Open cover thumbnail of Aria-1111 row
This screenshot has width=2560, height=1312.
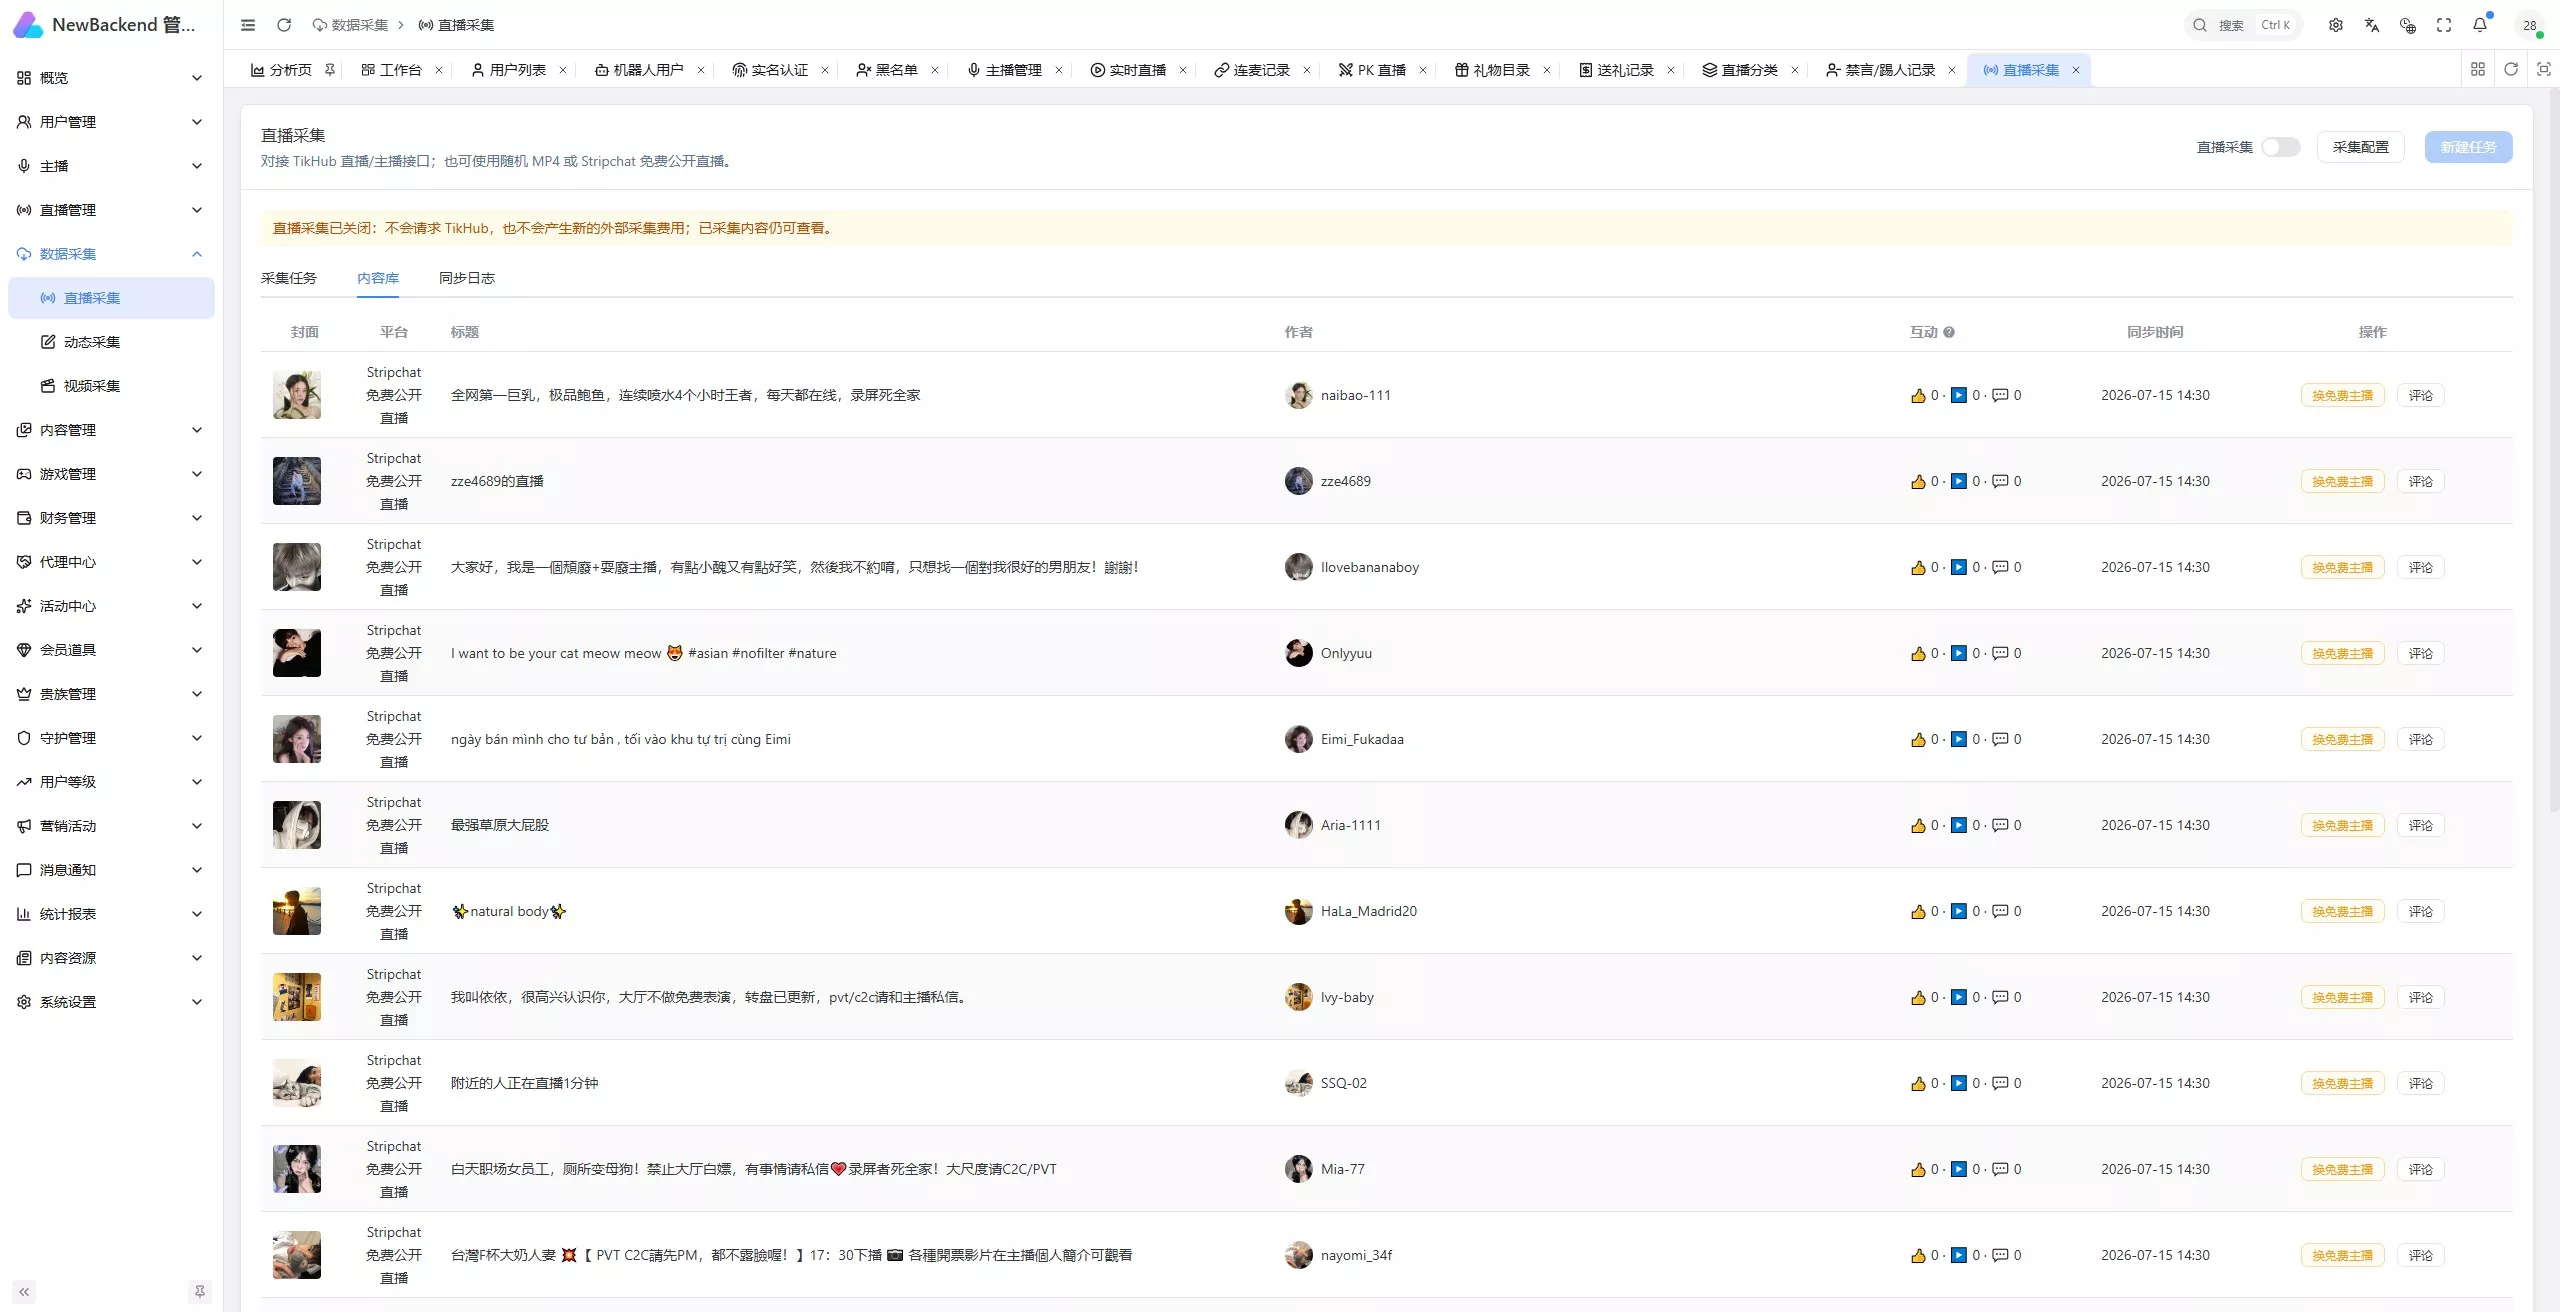click(297, 825)
